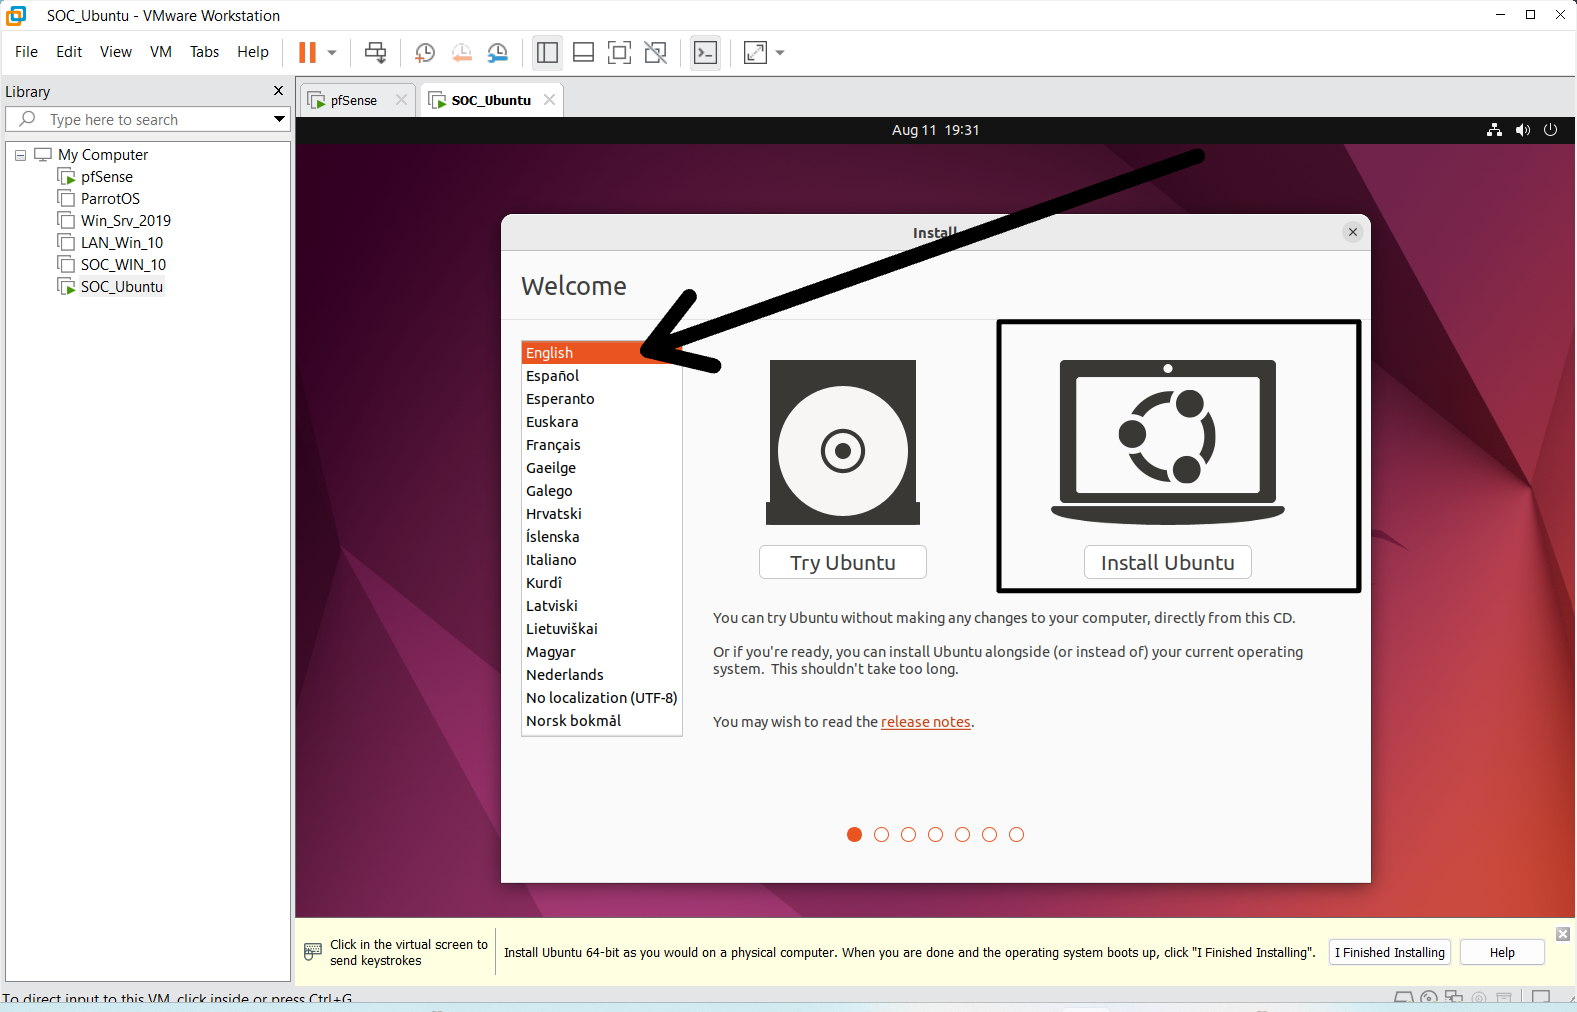Select SOC_Ubuntu in the library tree

[122, 287]
